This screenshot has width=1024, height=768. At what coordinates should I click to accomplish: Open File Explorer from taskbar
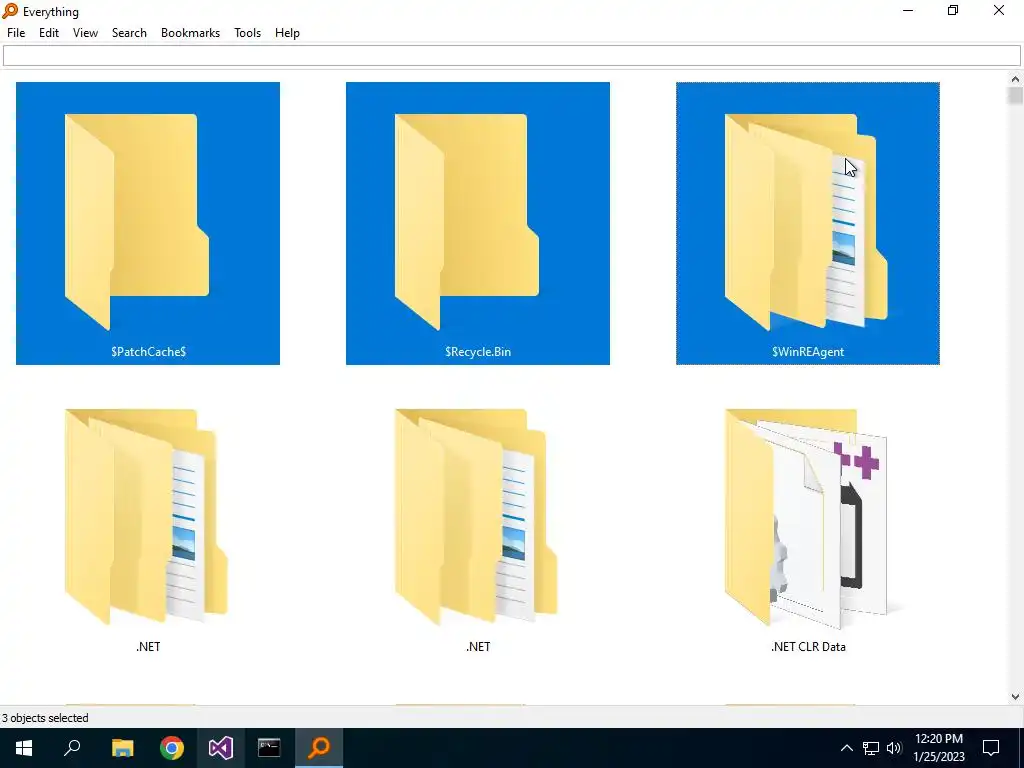[122, 748]
